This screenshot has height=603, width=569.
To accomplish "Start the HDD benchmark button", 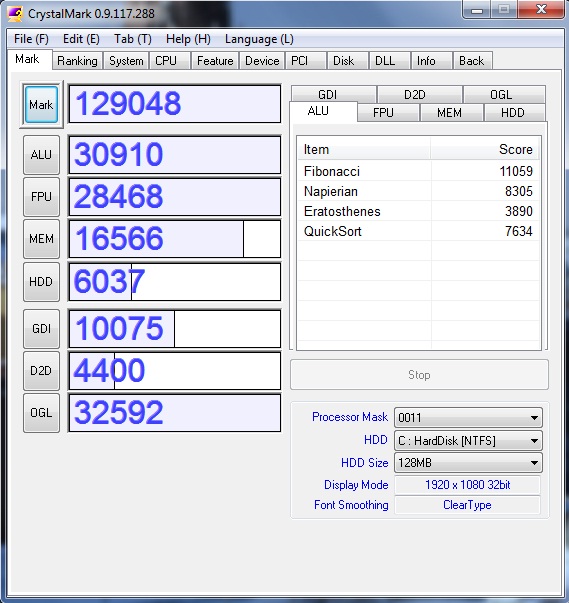I will coord(41,282).
